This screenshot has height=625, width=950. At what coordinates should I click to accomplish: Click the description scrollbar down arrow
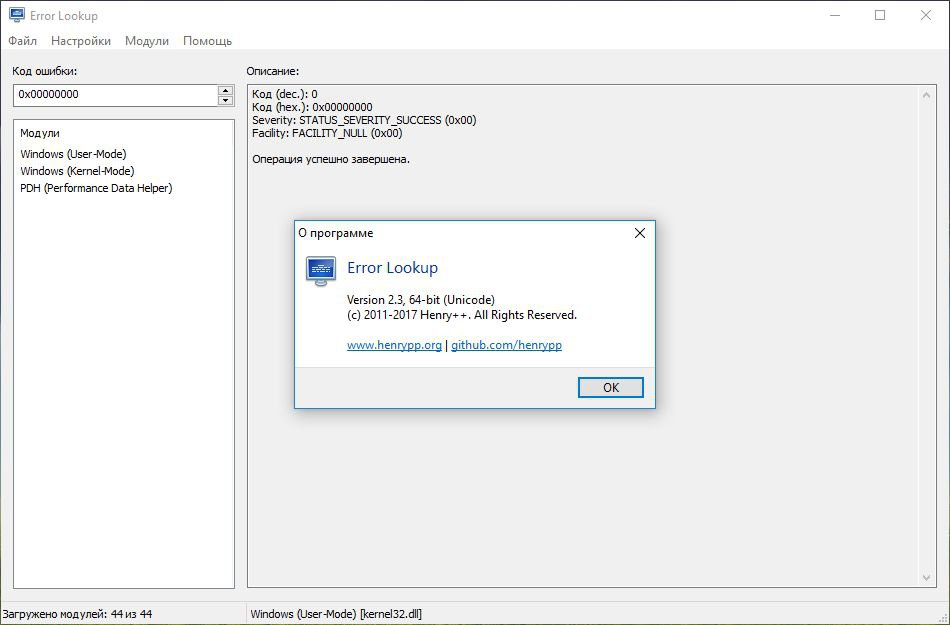tap(927, 577)
